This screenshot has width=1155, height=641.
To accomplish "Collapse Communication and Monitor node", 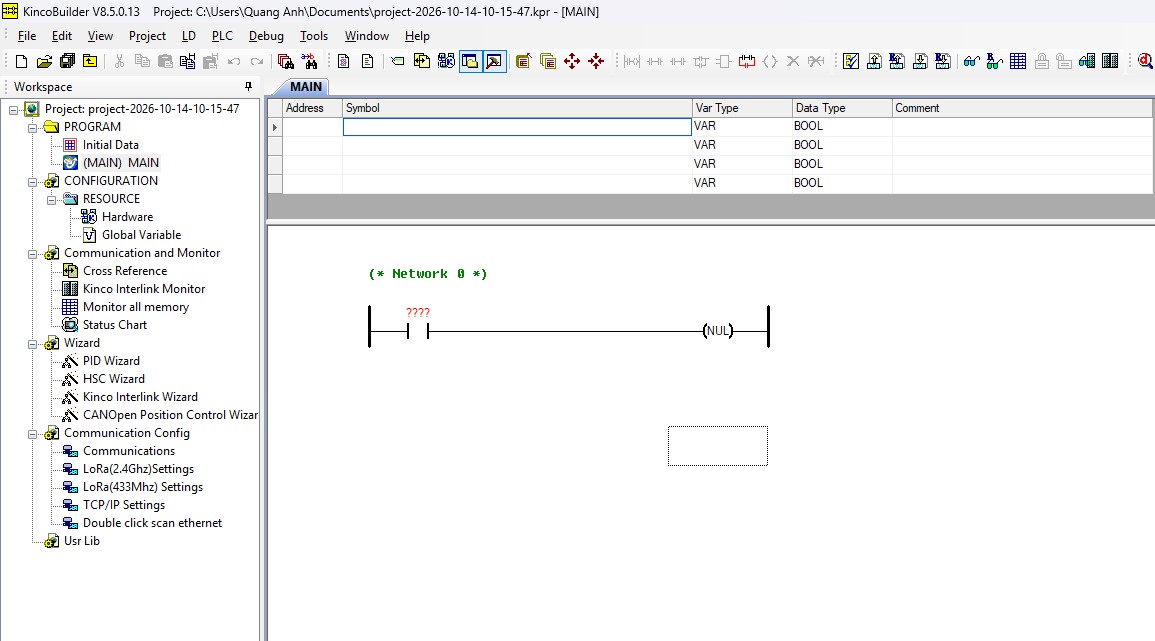I will click(x=32, y=253).
